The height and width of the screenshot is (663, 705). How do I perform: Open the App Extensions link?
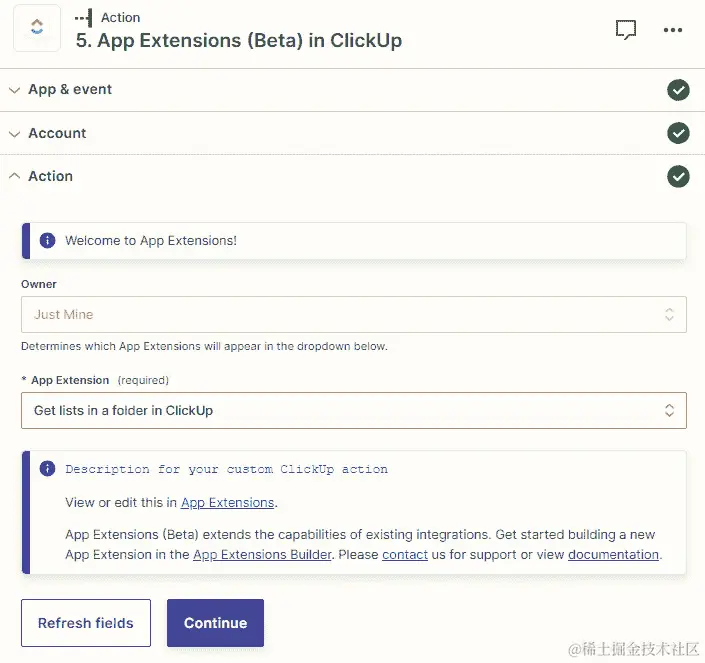228,503
